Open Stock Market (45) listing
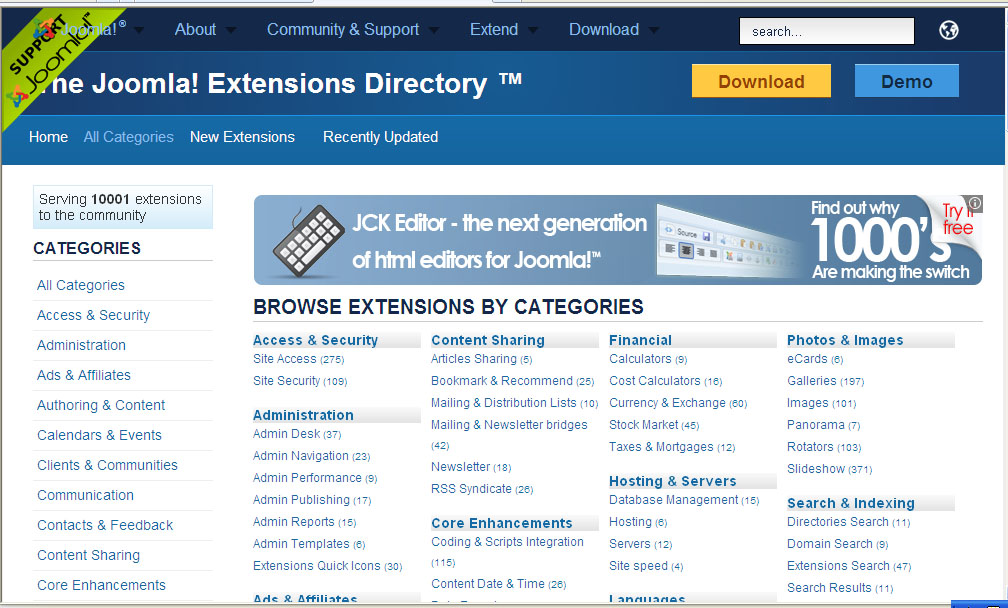1008x608 pixels. click(654, 425)
